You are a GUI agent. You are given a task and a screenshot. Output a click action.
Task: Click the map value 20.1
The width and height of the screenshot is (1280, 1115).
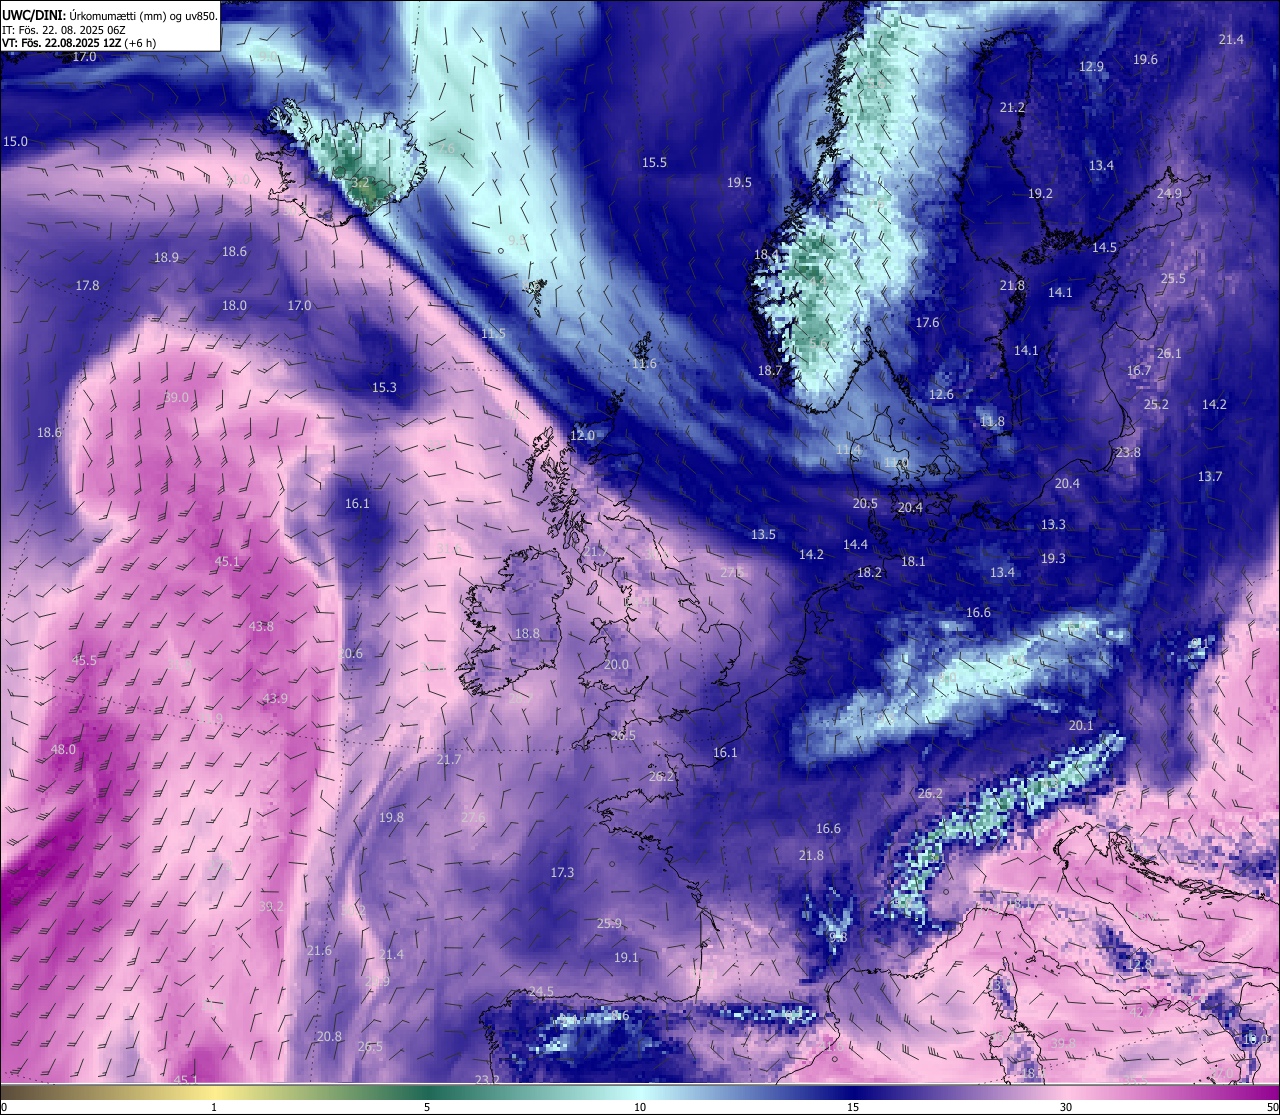point(1081,726)
